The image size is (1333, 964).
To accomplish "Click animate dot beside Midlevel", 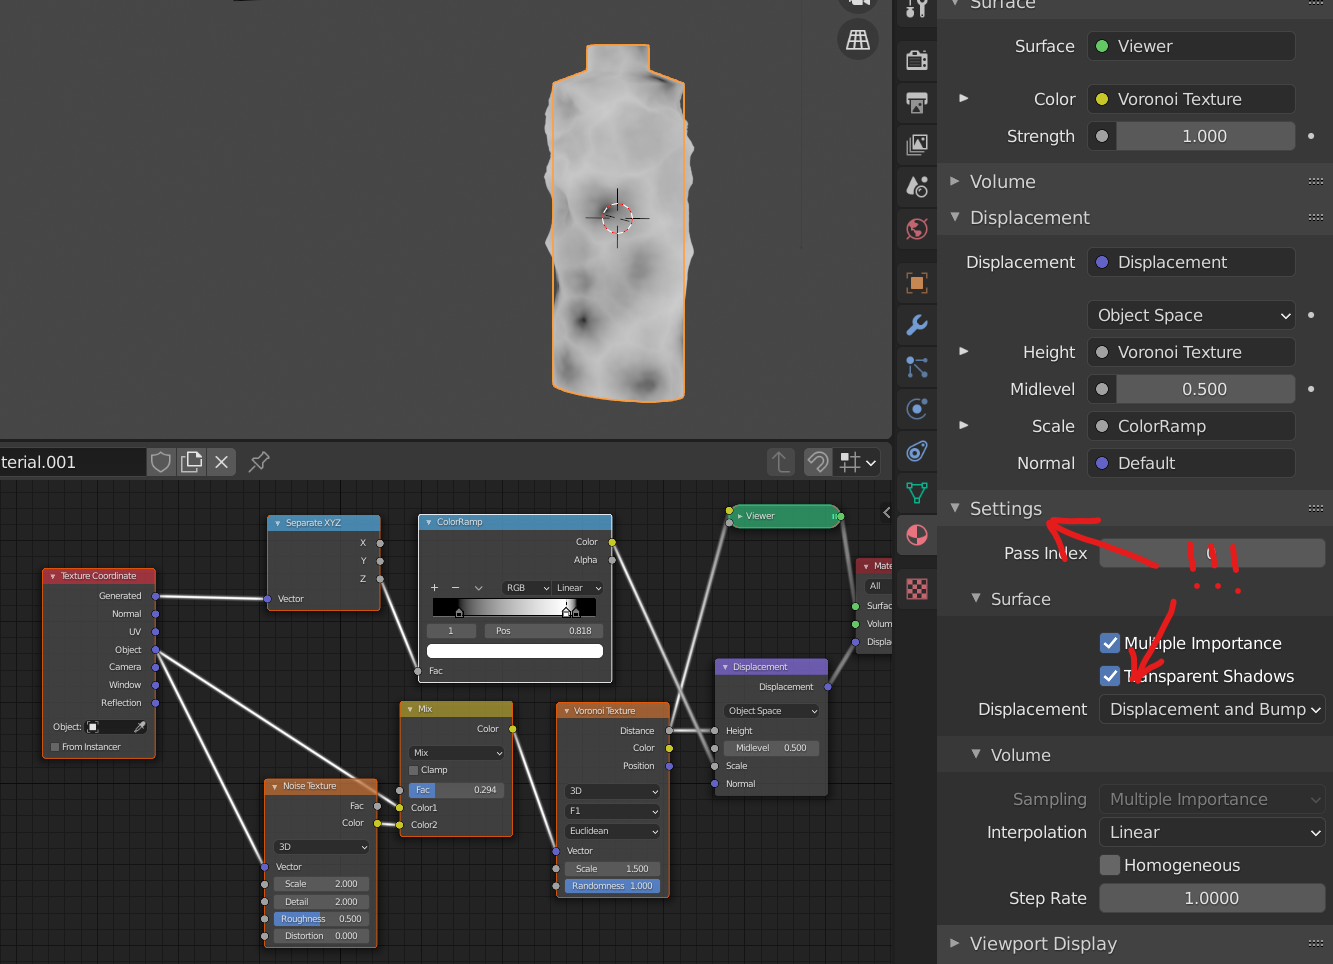I will click(x=1311, y=389).
